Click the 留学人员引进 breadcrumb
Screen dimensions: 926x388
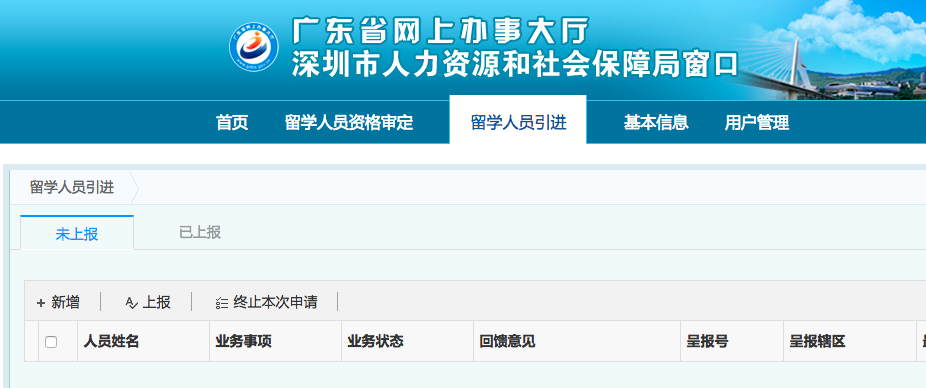pos(72,188)
